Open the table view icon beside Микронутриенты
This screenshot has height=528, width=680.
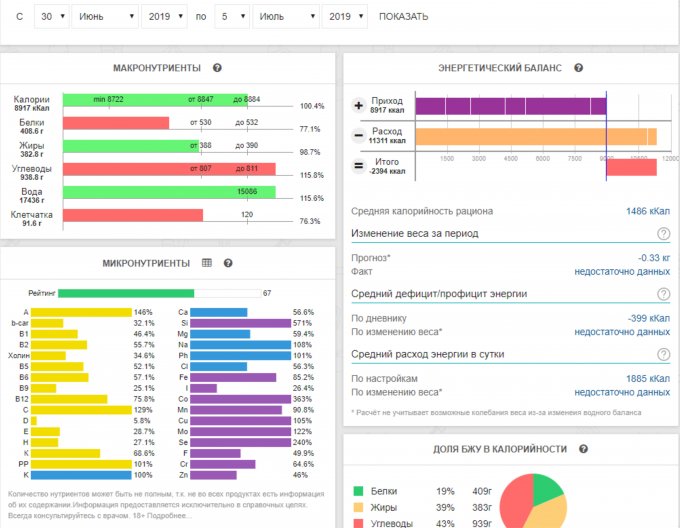coord(207,263)
